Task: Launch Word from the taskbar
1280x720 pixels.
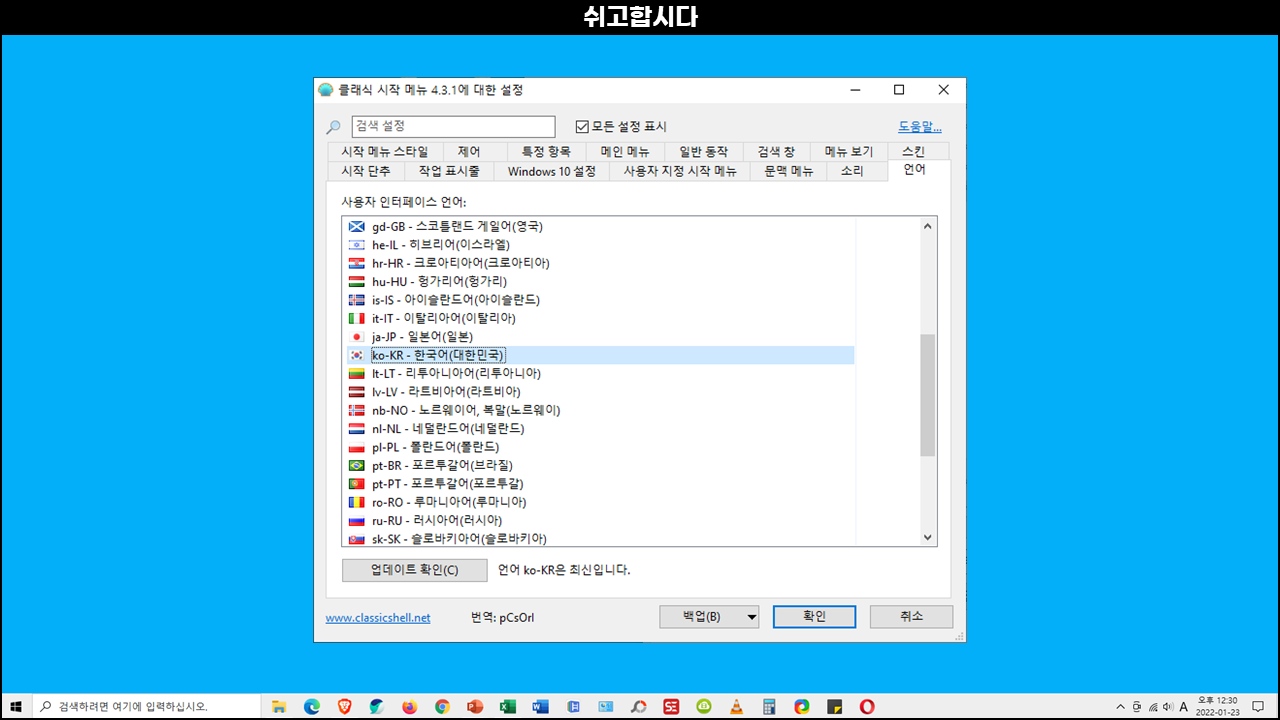Action: tap(540, 706)
